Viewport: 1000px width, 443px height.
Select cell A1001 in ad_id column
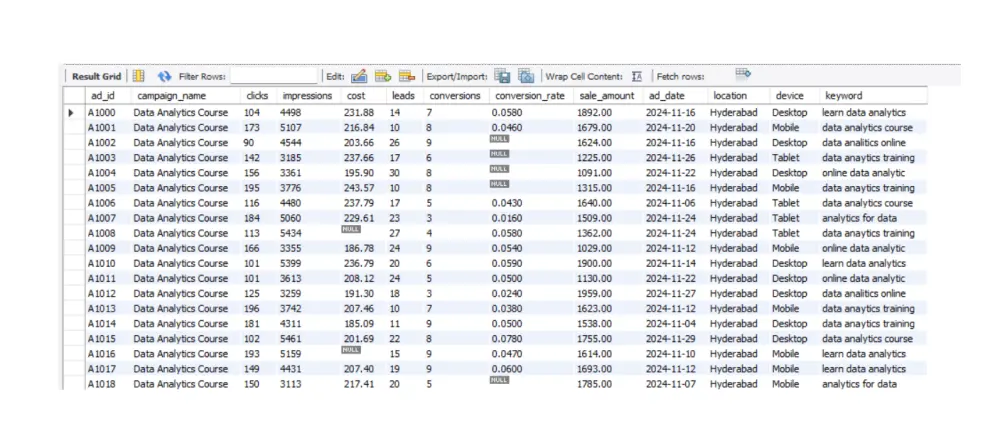(x=101, y=127)
